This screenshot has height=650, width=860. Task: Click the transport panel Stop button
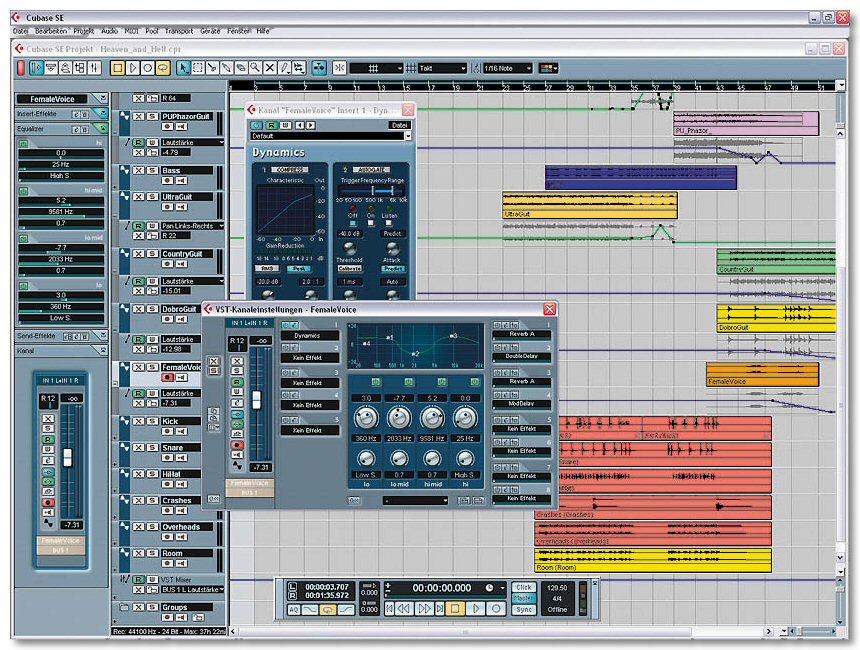(x=455, y=608)
